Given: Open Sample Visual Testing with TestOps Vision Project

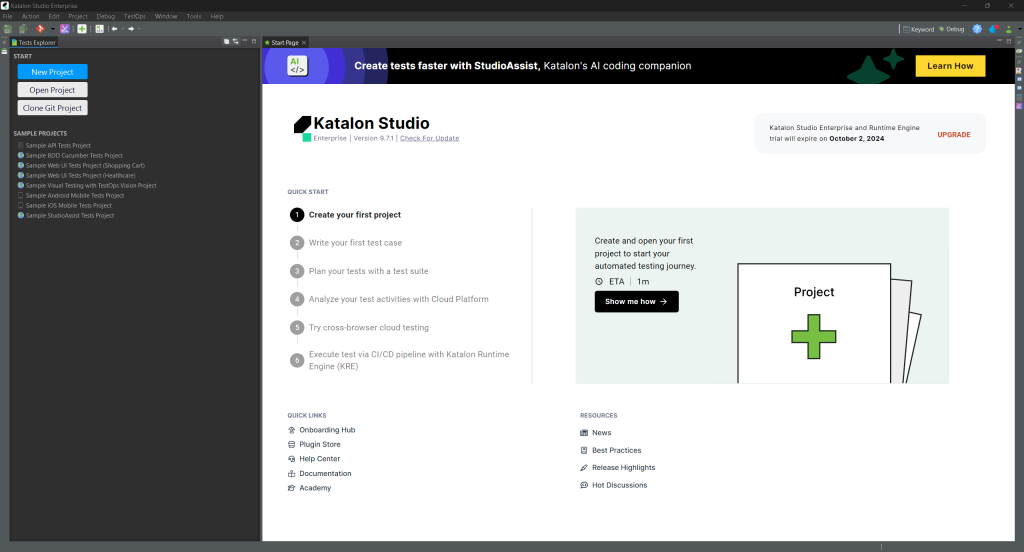Looking at the screenshot, I should click(x=88, y=186).
